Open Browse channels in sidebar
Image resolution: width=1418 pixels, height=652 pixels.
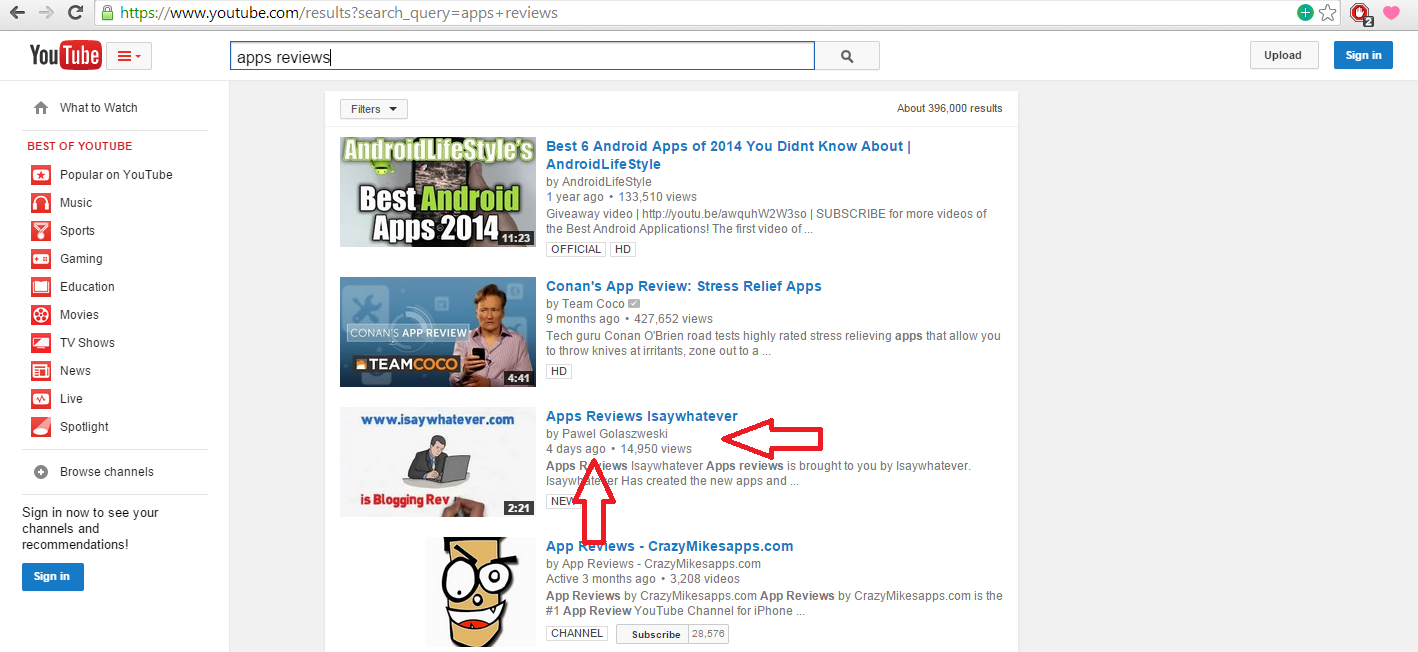pyautogui.click(x=106, y=472)
